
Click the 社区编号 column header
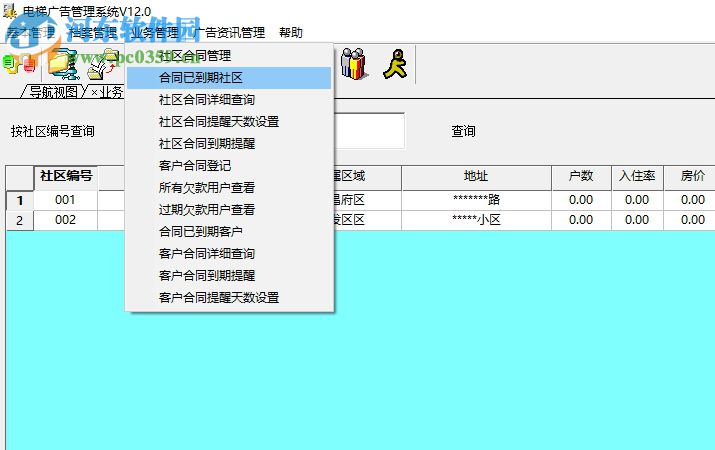pyautogui.click(x=66, y=176)
